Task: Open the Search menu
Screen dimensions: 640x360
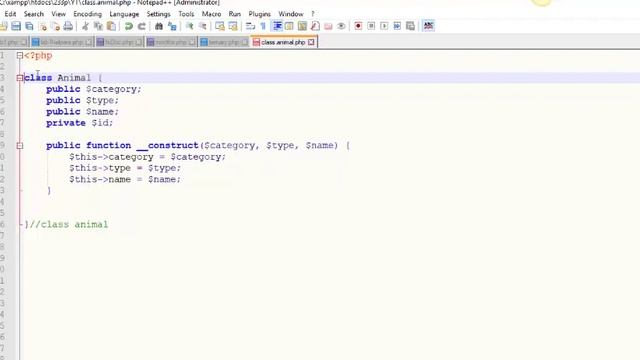Action: point(33,14)
